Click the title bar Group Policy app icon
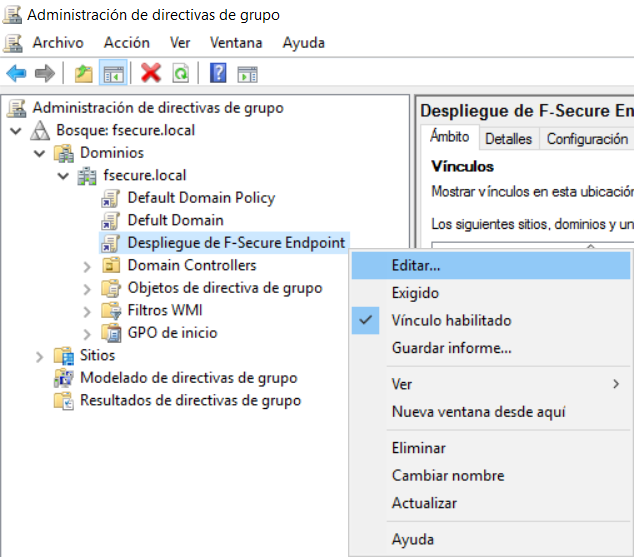 pos(12,15)
